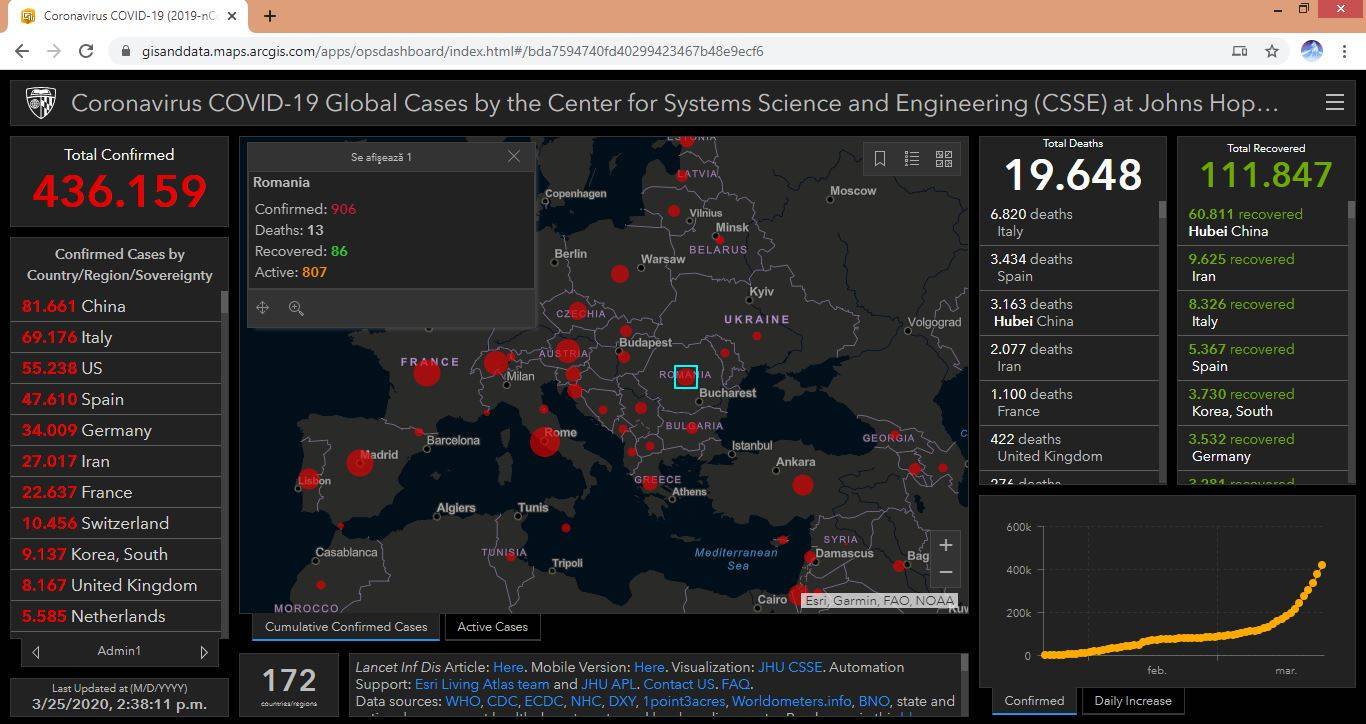Click the pan icon in Romania popup
Image resolution: width=1366 pixels, height=724 pixels.
coord(263,308)
